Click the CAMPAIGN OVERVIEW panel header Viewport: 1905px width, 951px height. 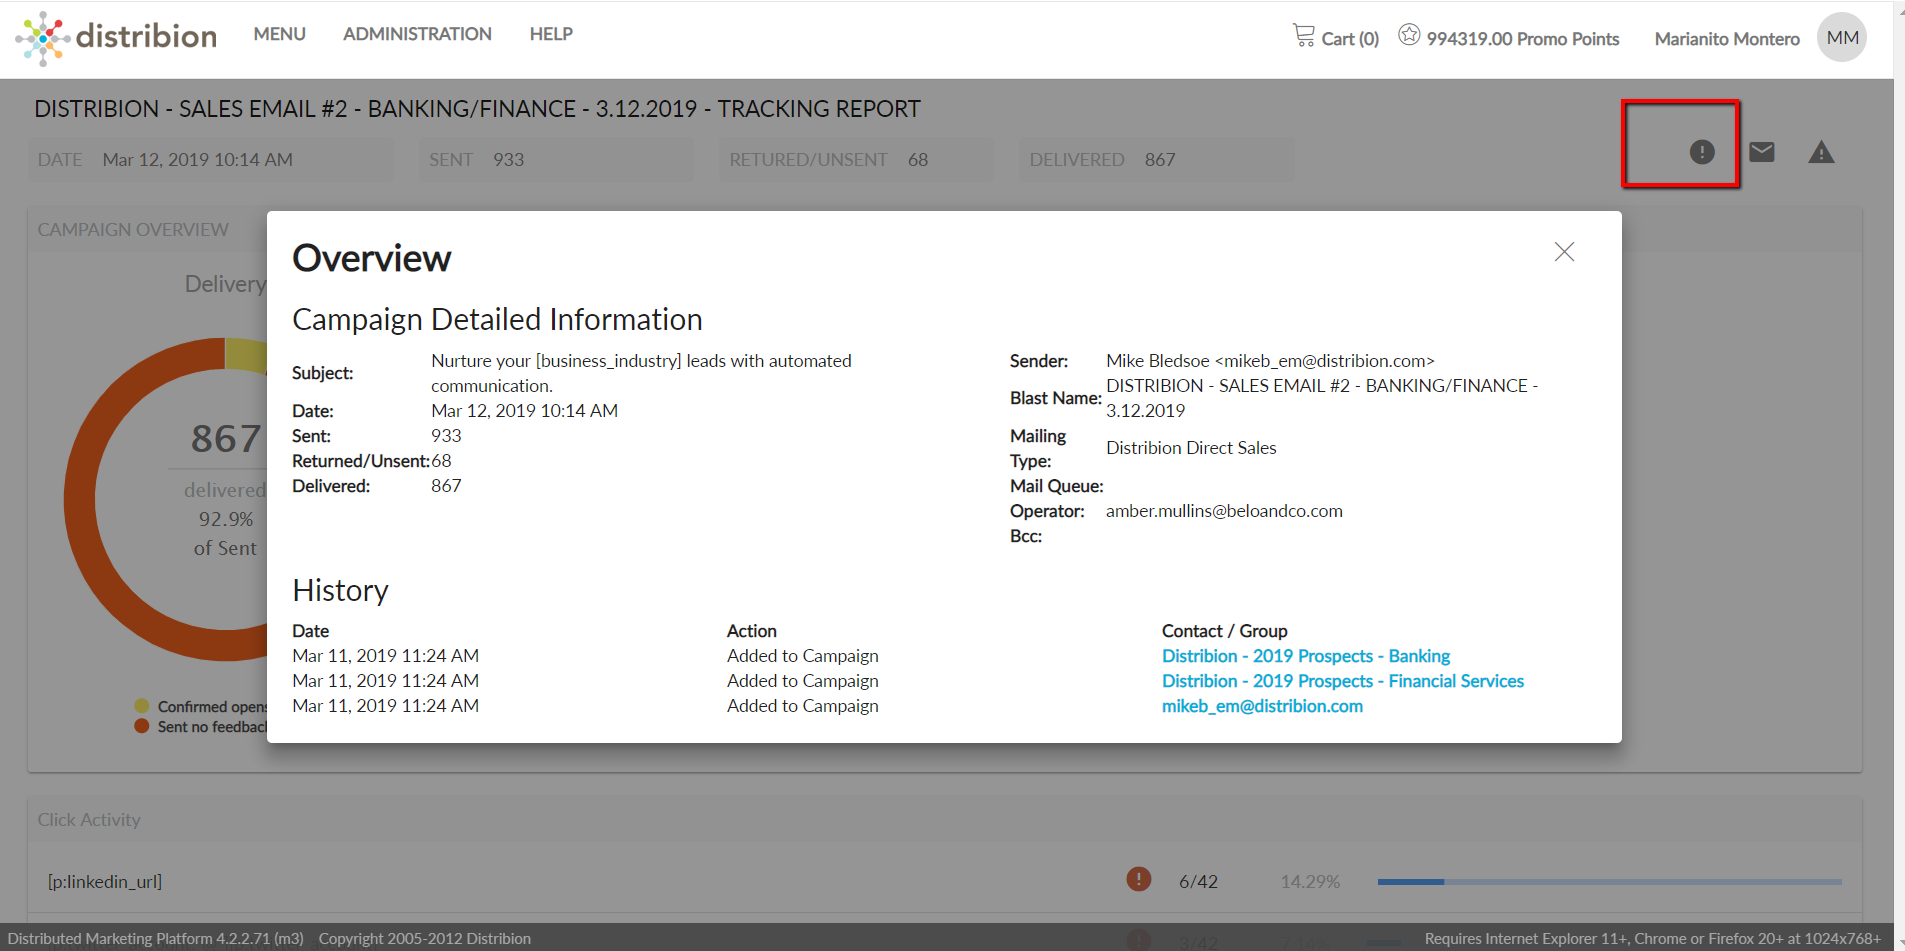(x=133, y=230)
